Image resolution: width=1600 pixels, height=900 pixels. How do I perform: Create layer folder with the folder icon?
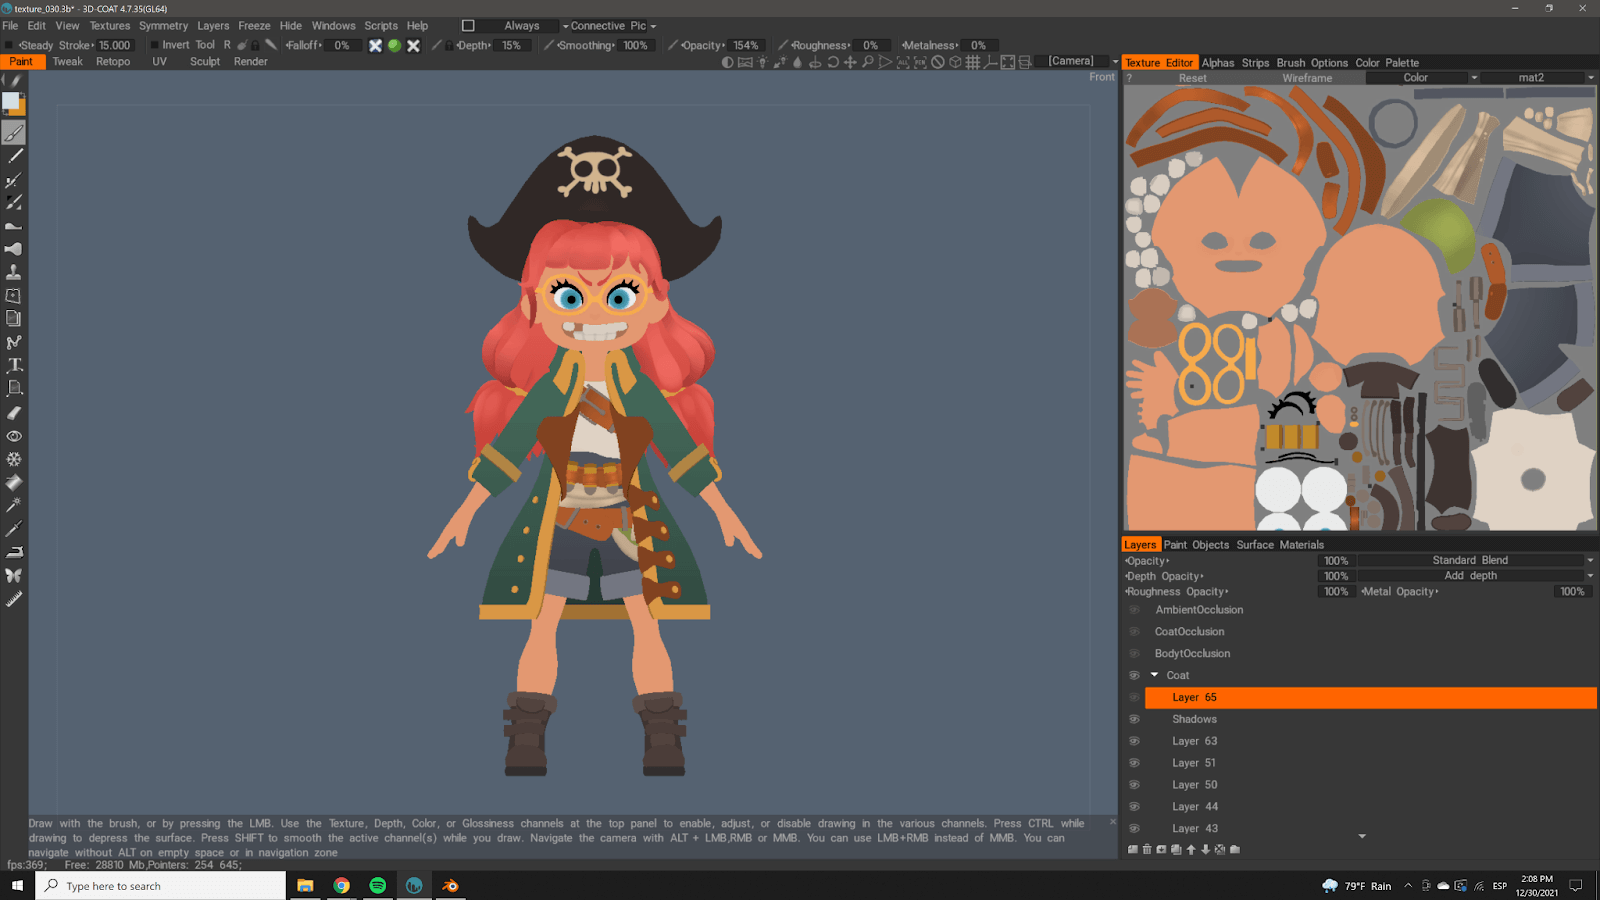coord(1234,849)
